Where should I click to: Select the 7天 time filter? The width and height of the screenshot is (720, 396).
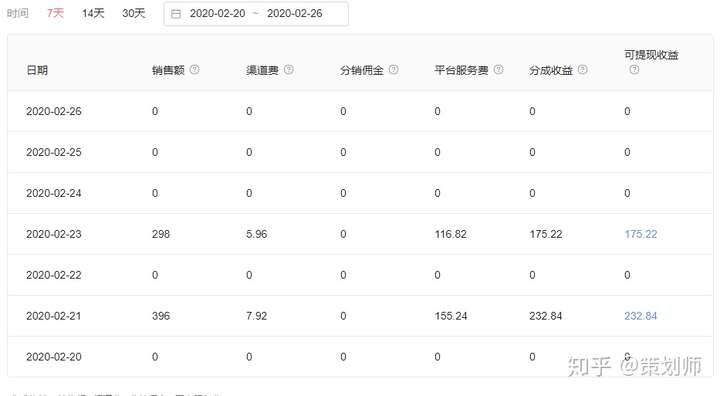[55, 13]
